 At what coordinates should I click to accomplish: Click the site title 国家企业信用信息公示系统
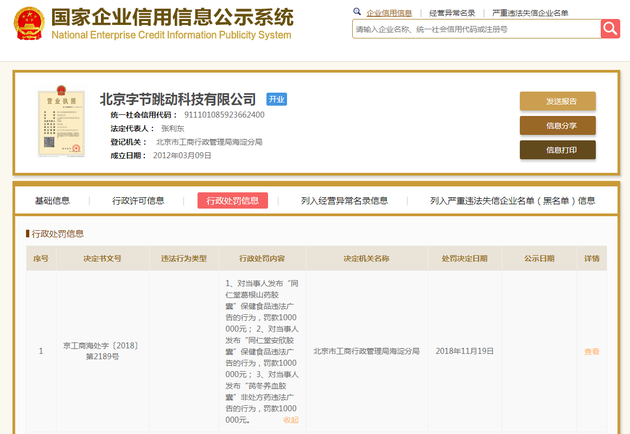click(x=172, y=17)
